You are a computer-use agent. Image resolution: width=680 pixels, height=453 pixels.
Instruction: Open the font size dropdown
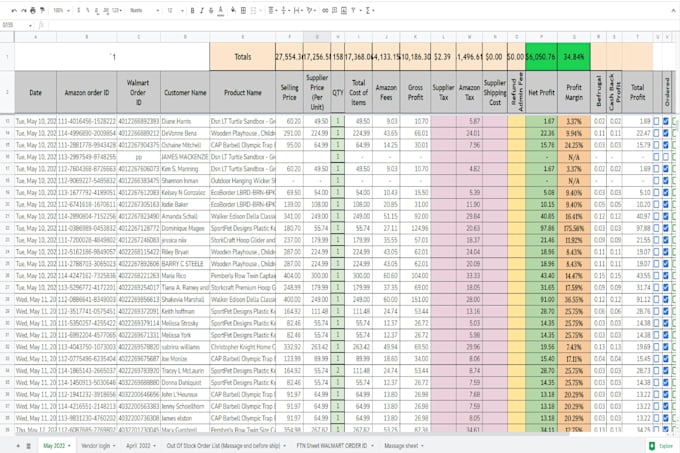(175, 10)
